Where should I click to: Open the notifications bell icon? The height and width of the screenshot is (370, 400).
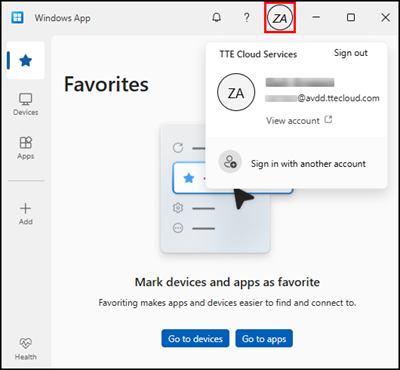(x=217, y=17)
